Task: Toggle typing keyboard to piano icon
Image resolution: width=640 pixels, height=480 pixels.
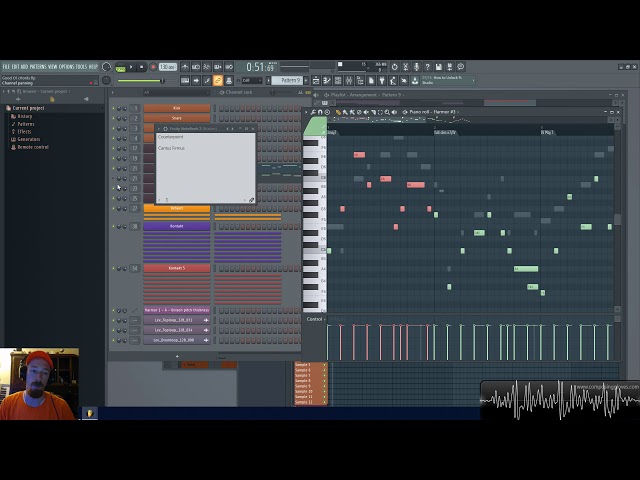Action: 185,80
